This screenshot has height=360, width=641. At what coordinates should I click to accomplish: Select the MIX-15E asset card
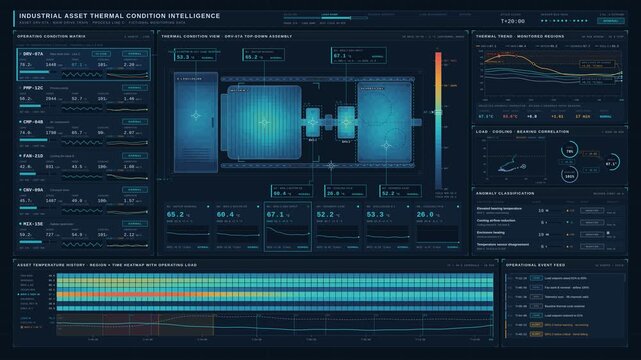pyautogui.click(x=83, y=235)
